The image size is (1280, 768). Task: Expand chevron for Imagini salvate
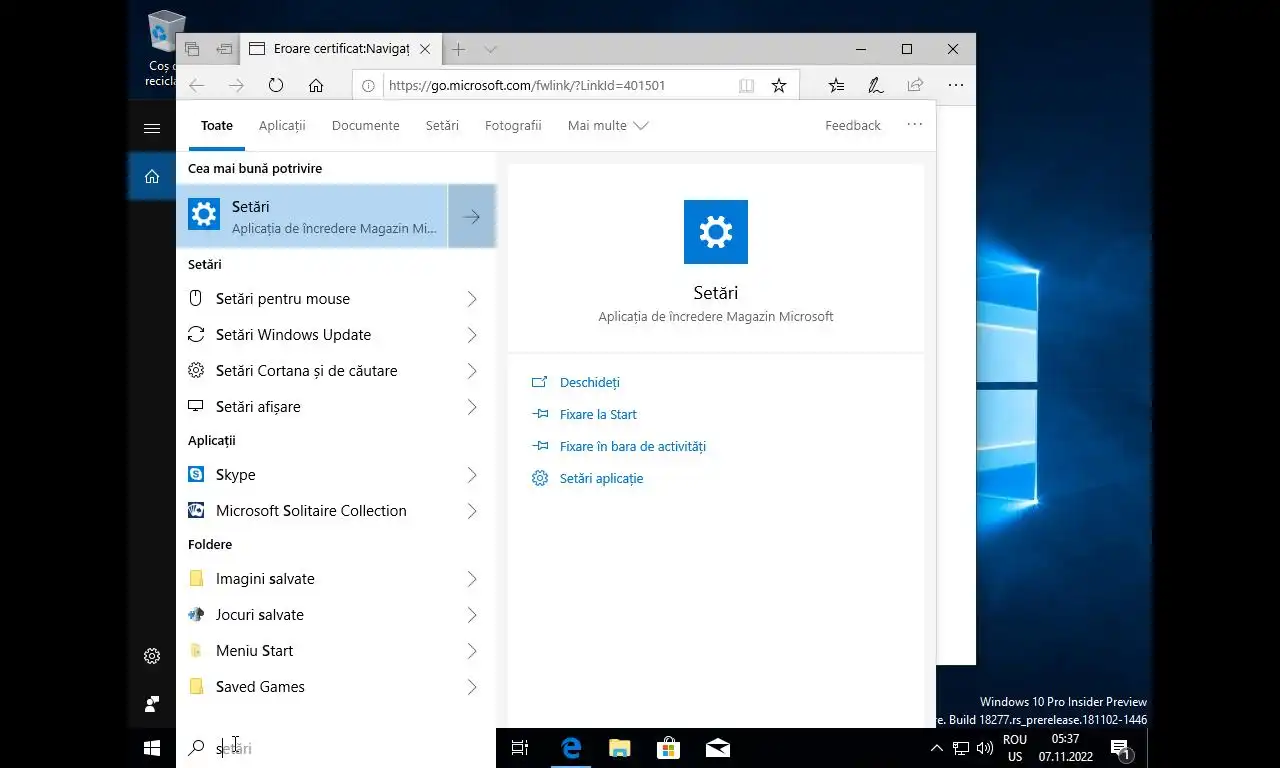click(x=472, y=579)
